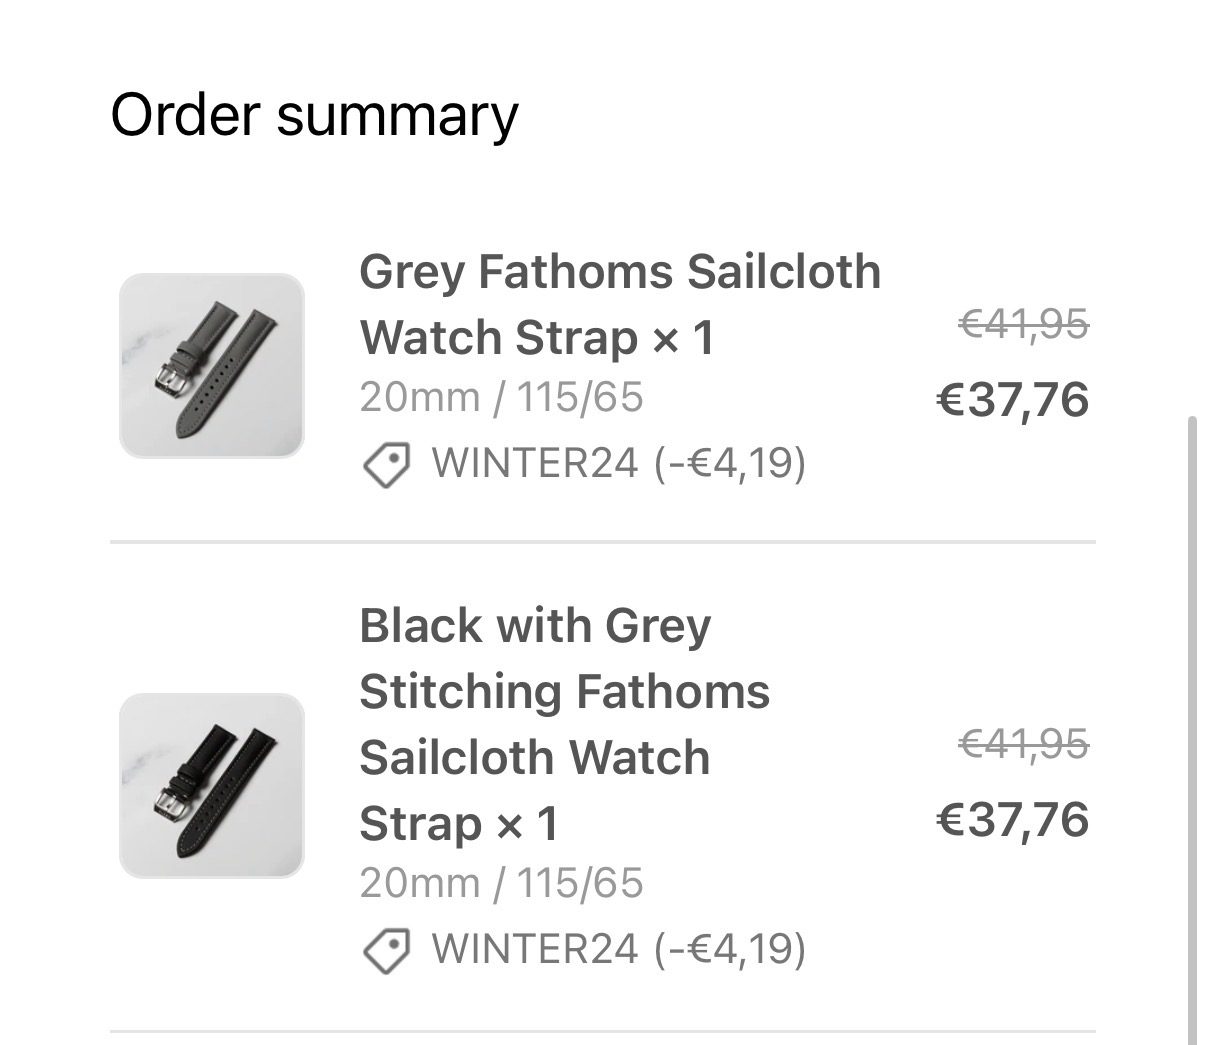Click the €37,76 price for Grey strap

pyautogui.click(x=1012, y=400)
